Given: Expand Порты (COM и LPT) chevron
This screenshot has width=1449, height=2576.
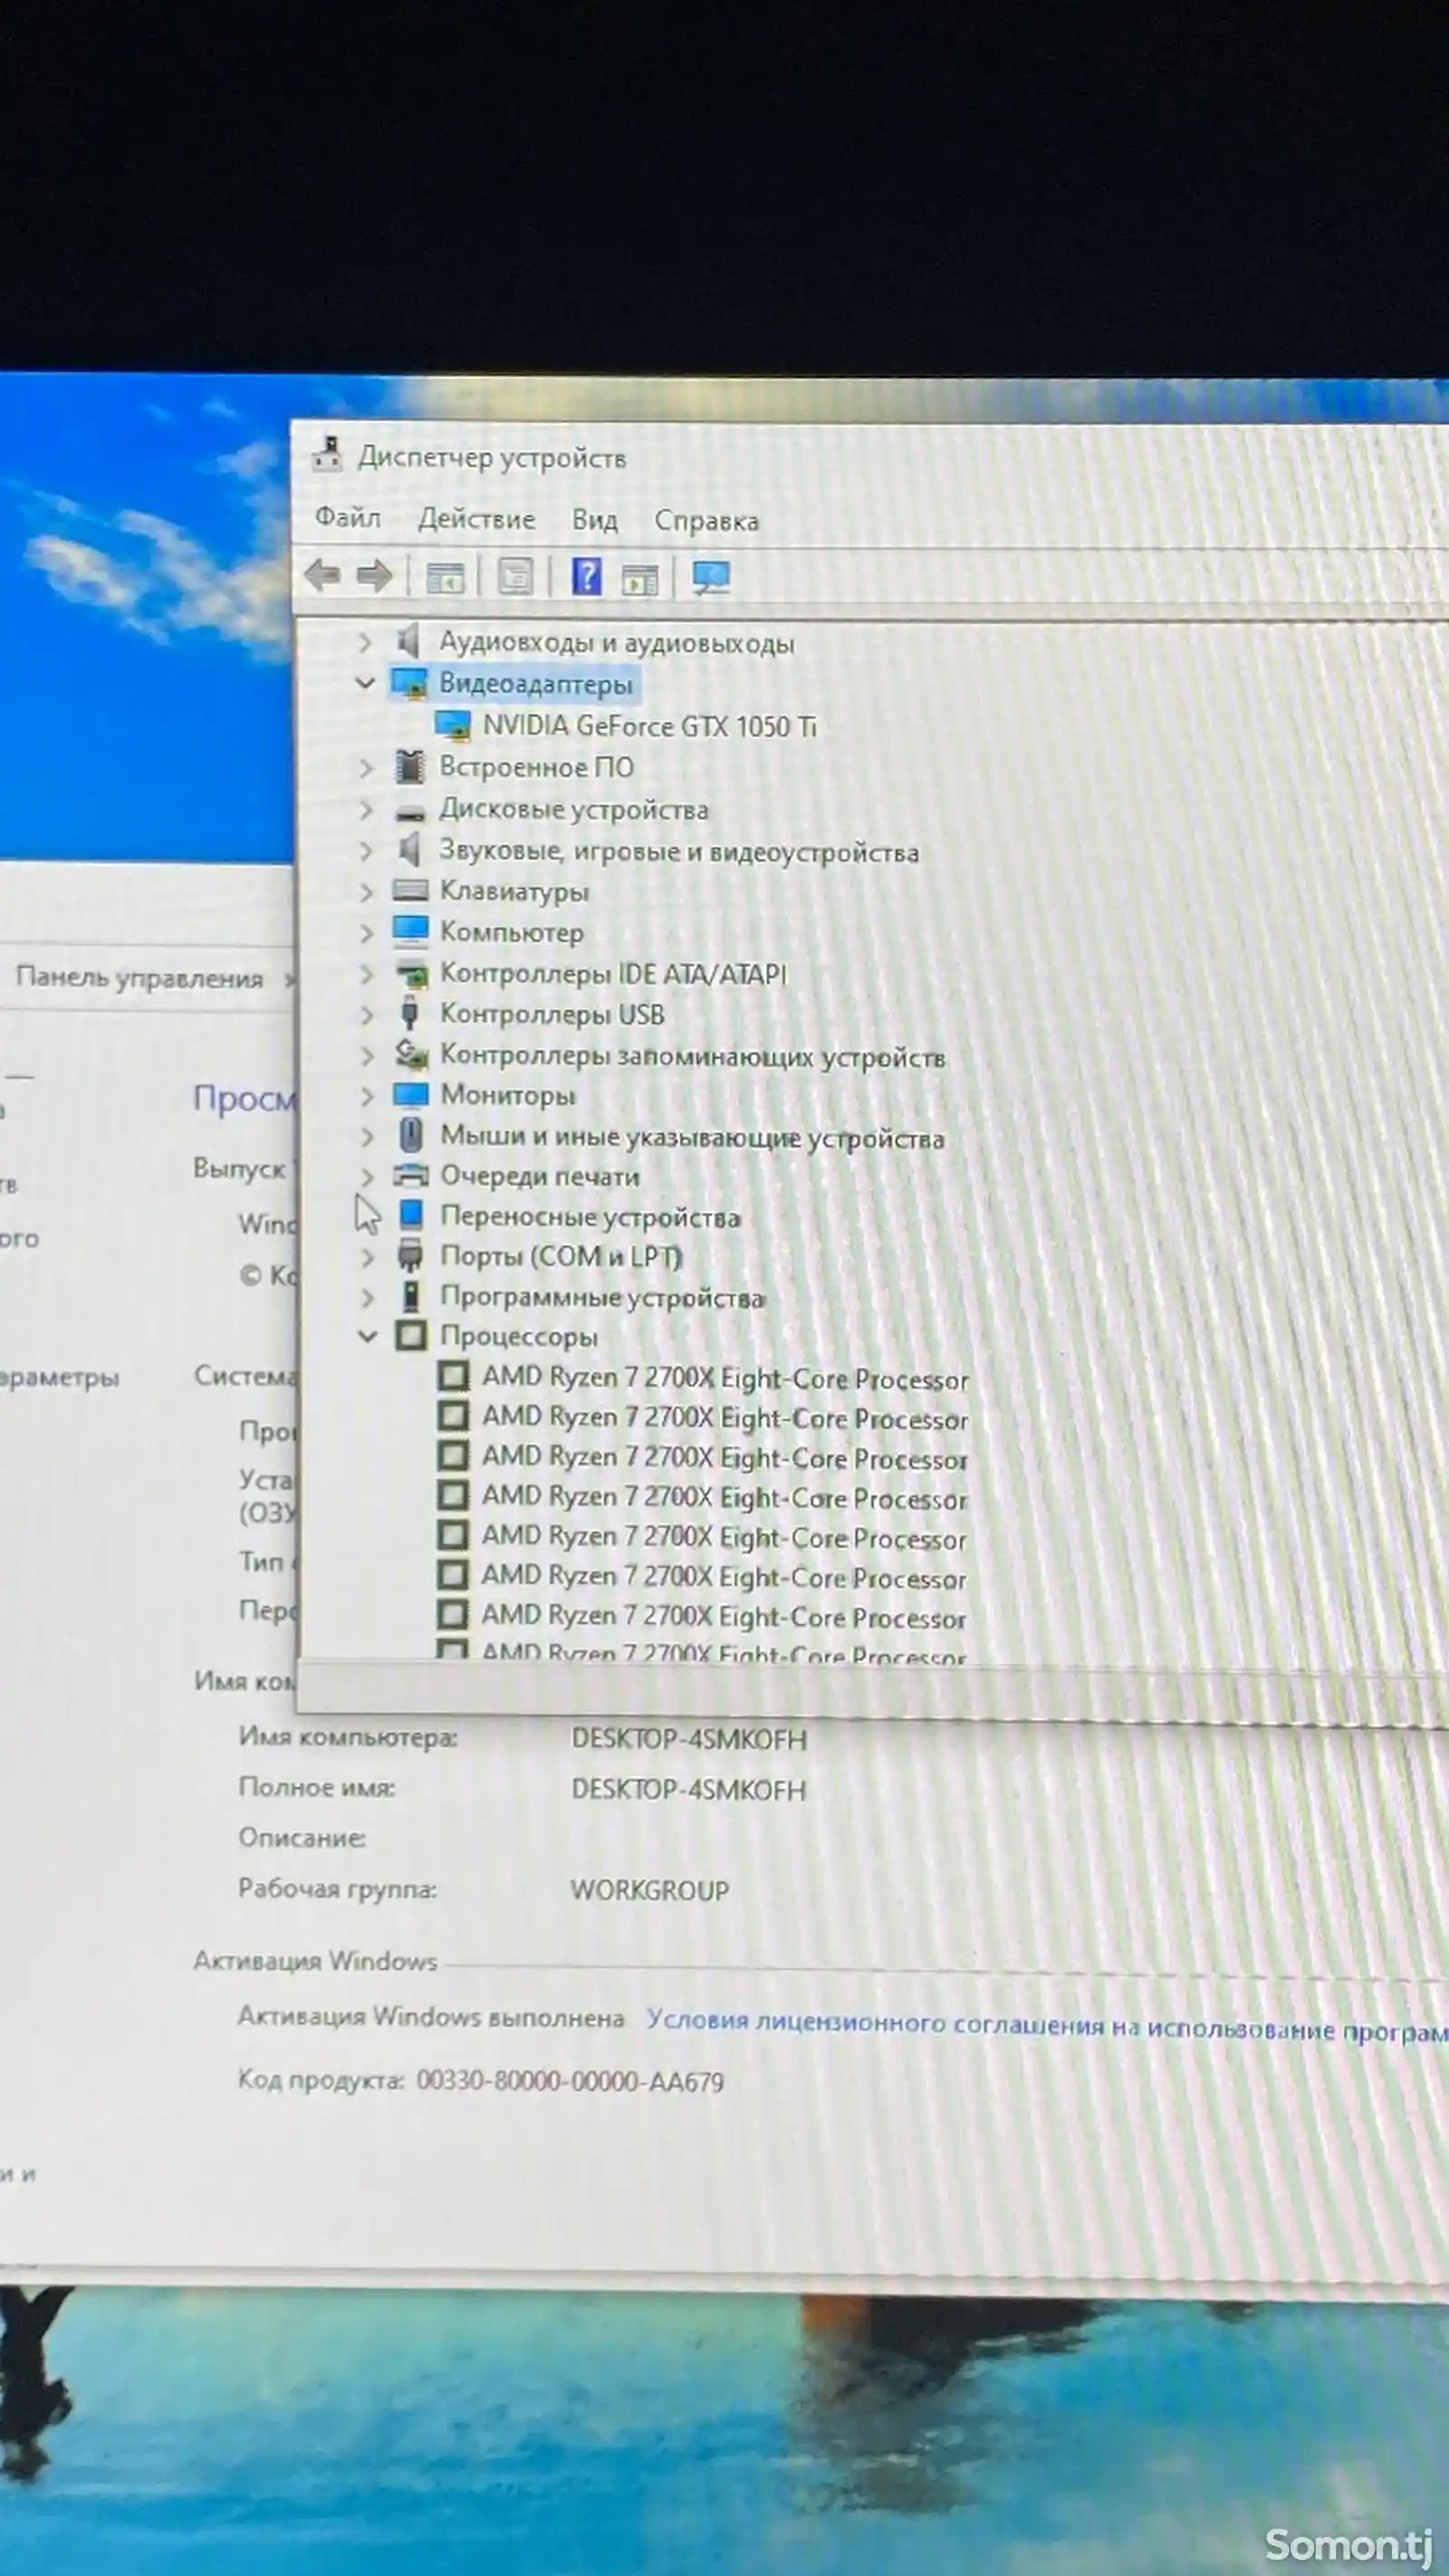Looking at the screenshot, I should pos(367,1256).
